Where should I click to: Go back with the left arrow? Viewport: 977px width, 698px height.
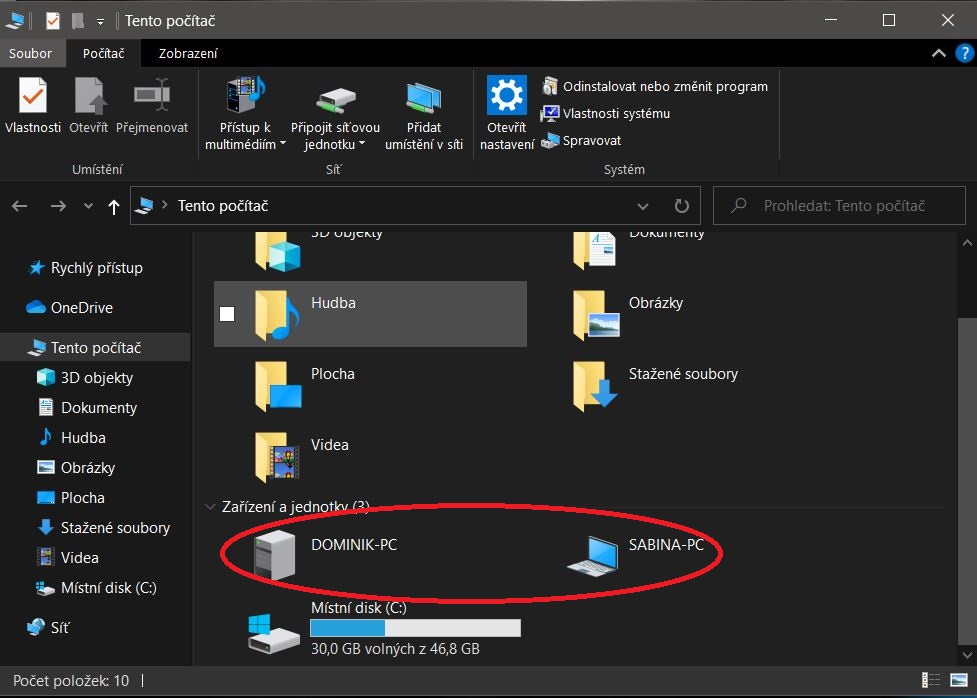(20, 206)
